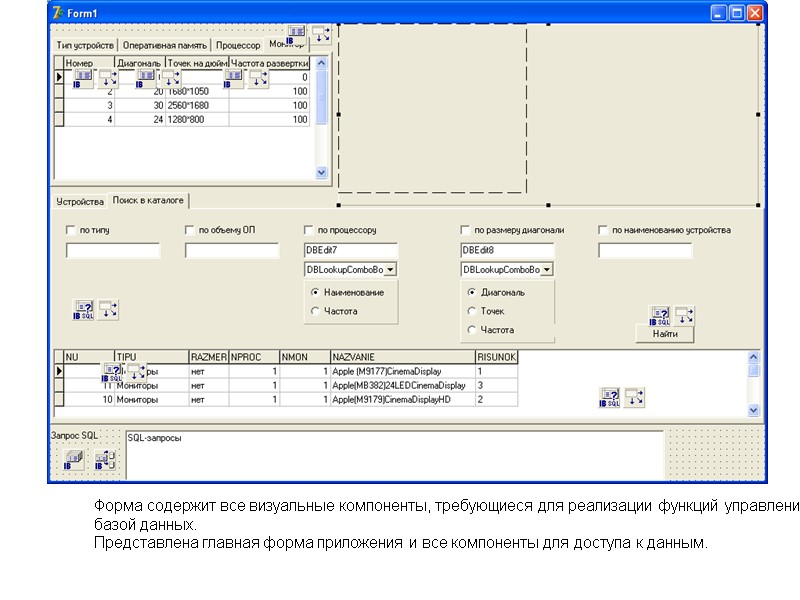
Task: Click the IB component icon above the Монитор tab
Action: (x=295, y=31)
